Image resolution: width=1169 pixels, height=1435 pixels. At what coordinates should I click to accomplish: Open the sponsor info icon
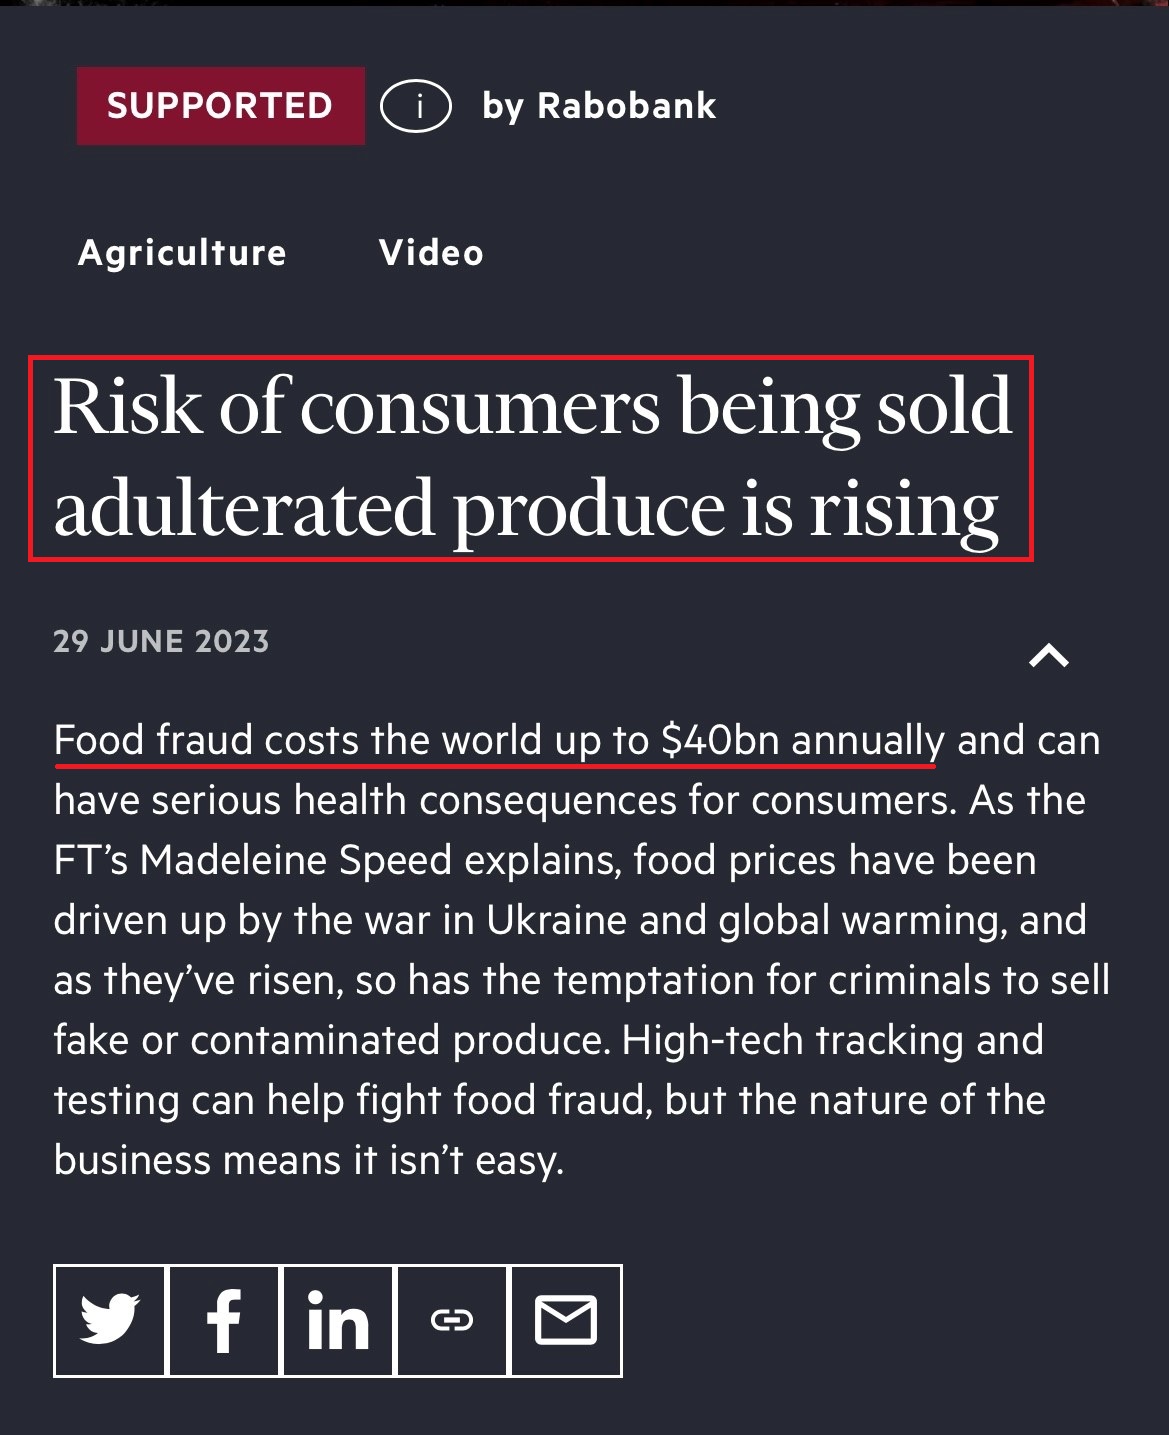(x=416, y=105)
